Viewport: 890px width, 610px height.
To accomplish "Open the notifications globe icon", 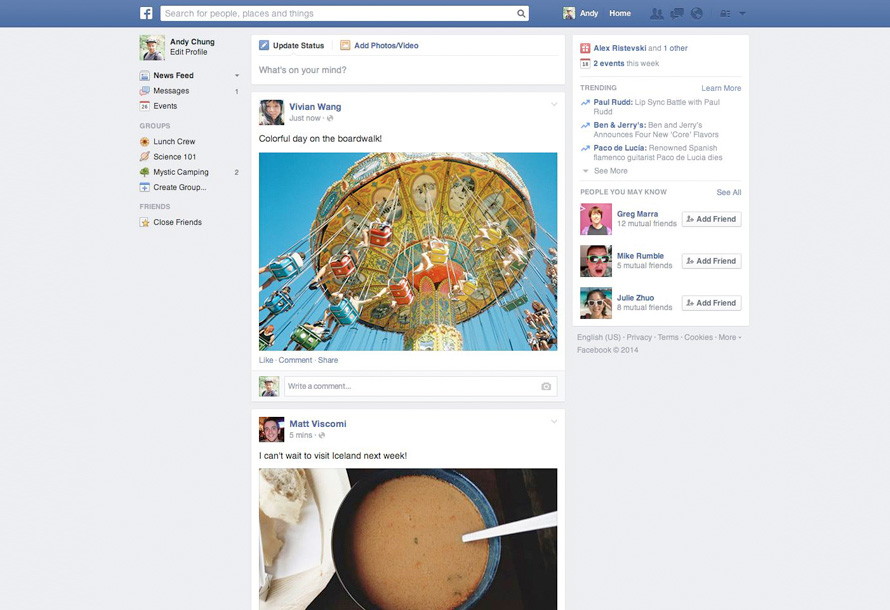I will (697, 14).
